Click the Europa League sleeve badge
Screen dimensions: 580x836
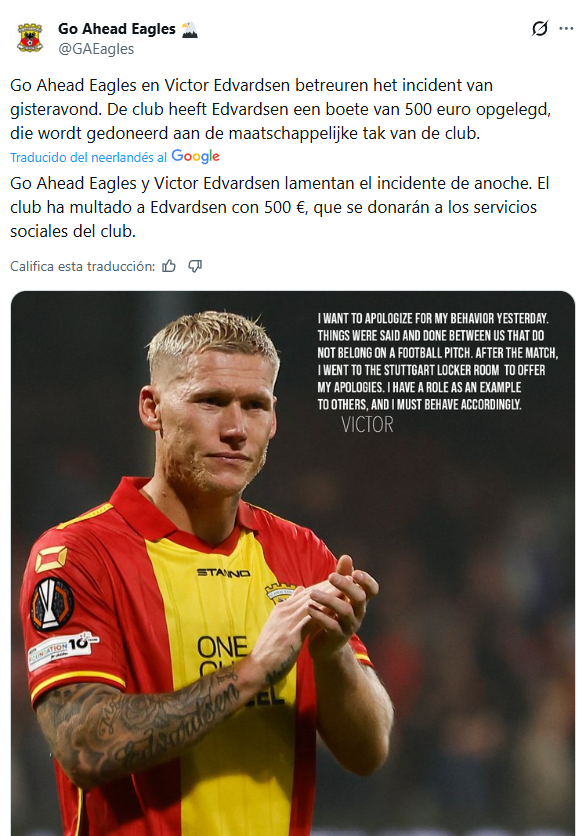tap(52, 605)
